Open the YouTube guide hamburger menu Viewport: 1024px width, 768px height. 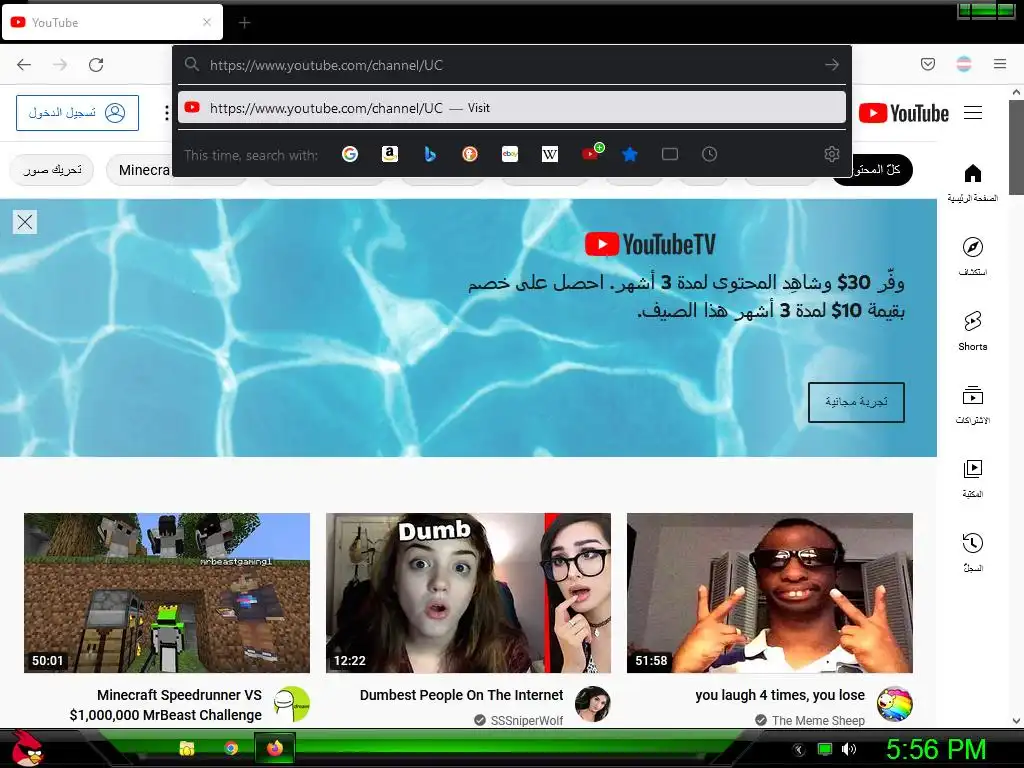click(973, 113)
